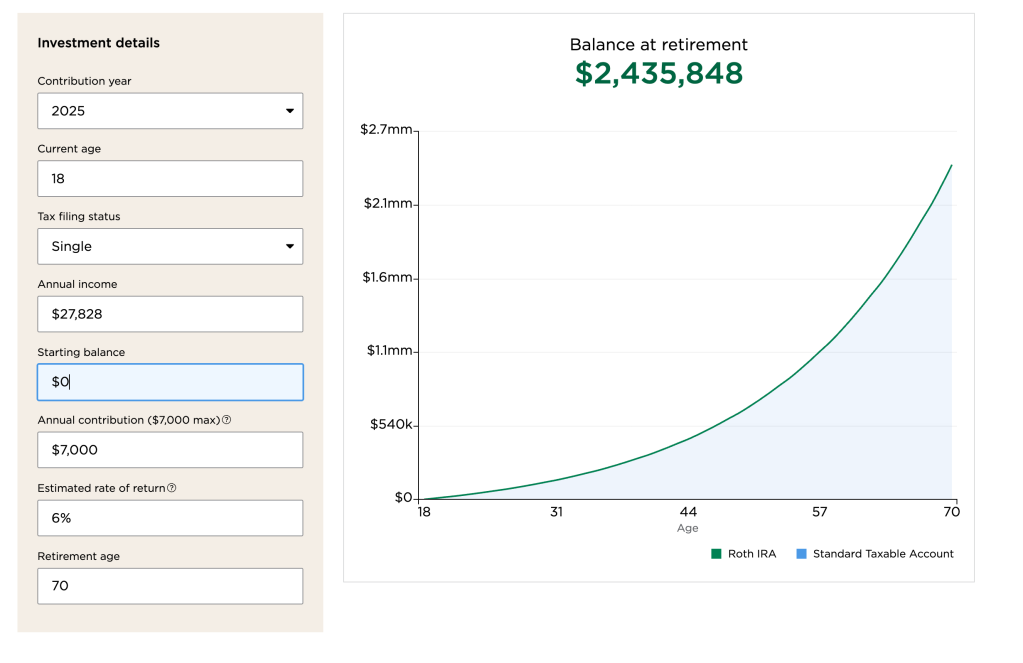Select the Annual income field showing $27,828
Image resolution: width=1023 pixels, height=663 pixels.
pyautogui.click(x=170, y=314)
